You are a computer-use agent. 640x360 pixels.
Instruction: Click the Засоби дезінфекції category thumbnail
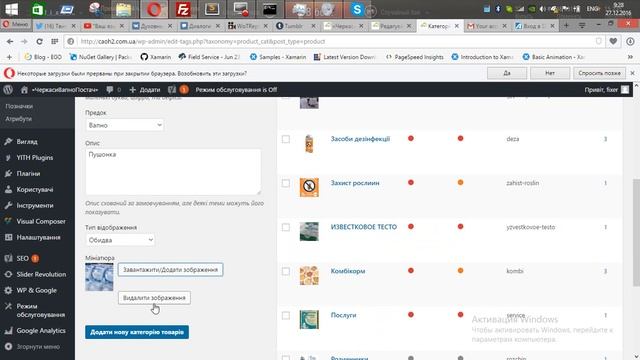click(309, 144)
